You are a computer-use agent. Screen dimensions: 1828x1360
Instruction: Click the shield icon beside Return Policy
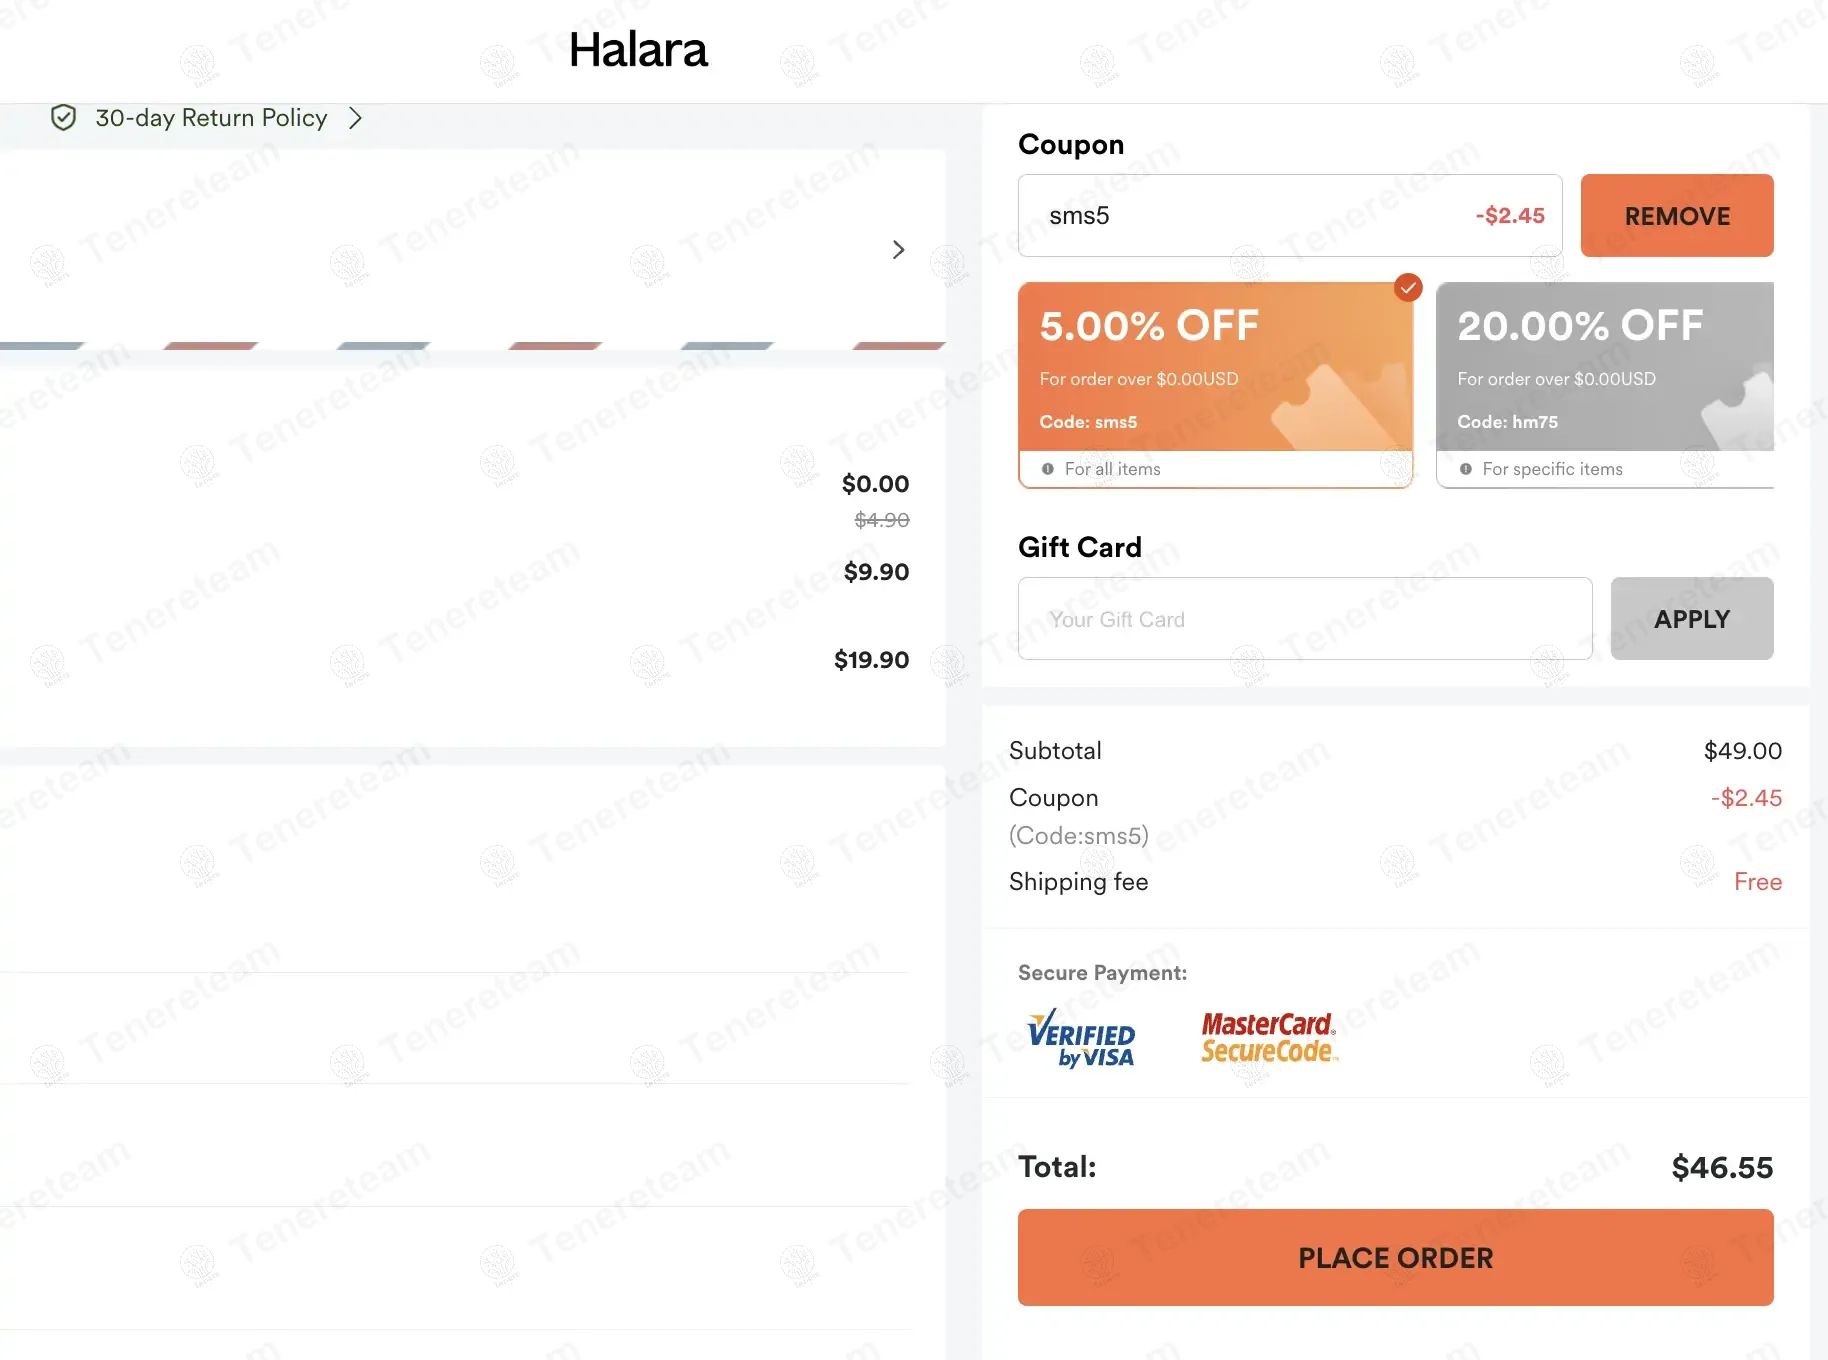click(63, 118)
